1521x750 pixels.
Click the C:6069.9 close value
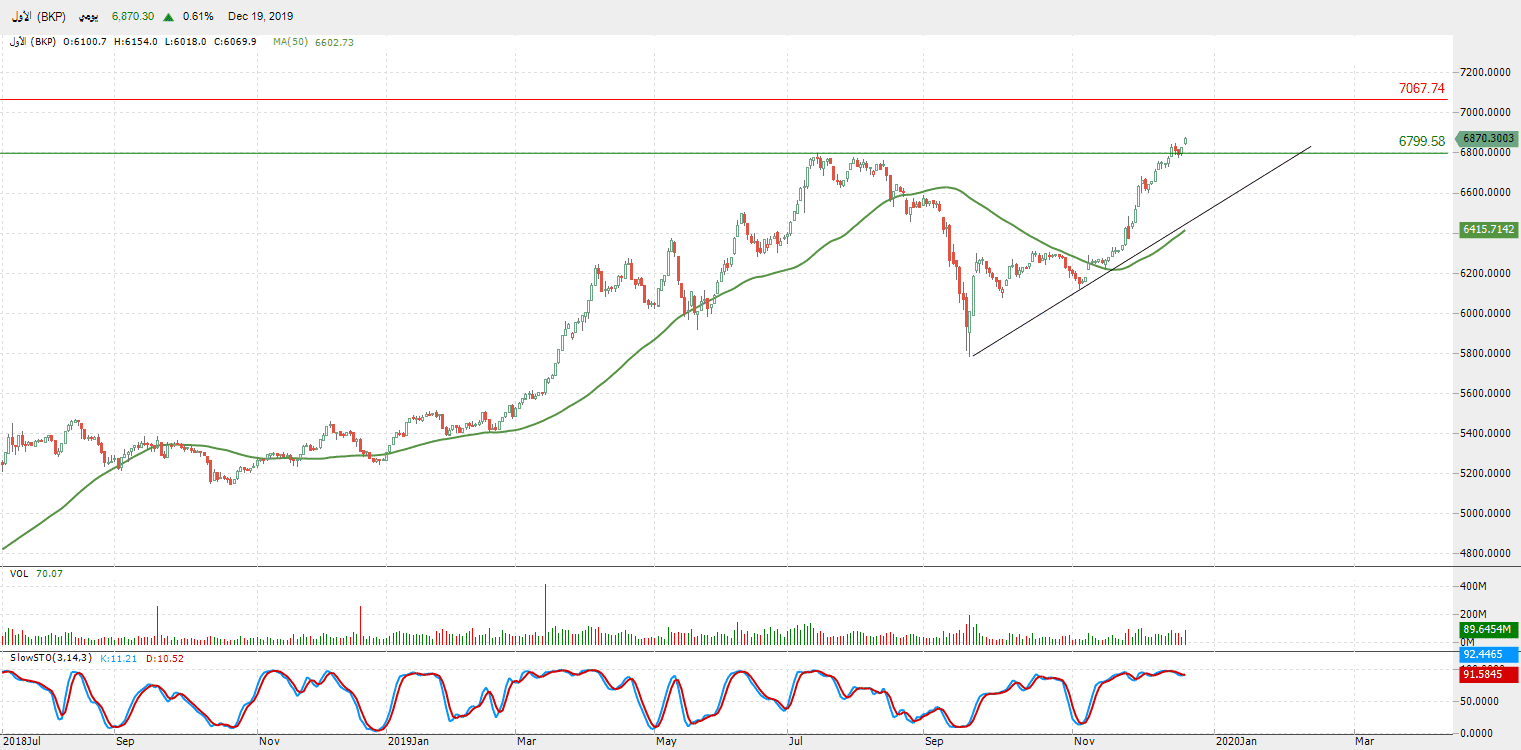point(234,42)
